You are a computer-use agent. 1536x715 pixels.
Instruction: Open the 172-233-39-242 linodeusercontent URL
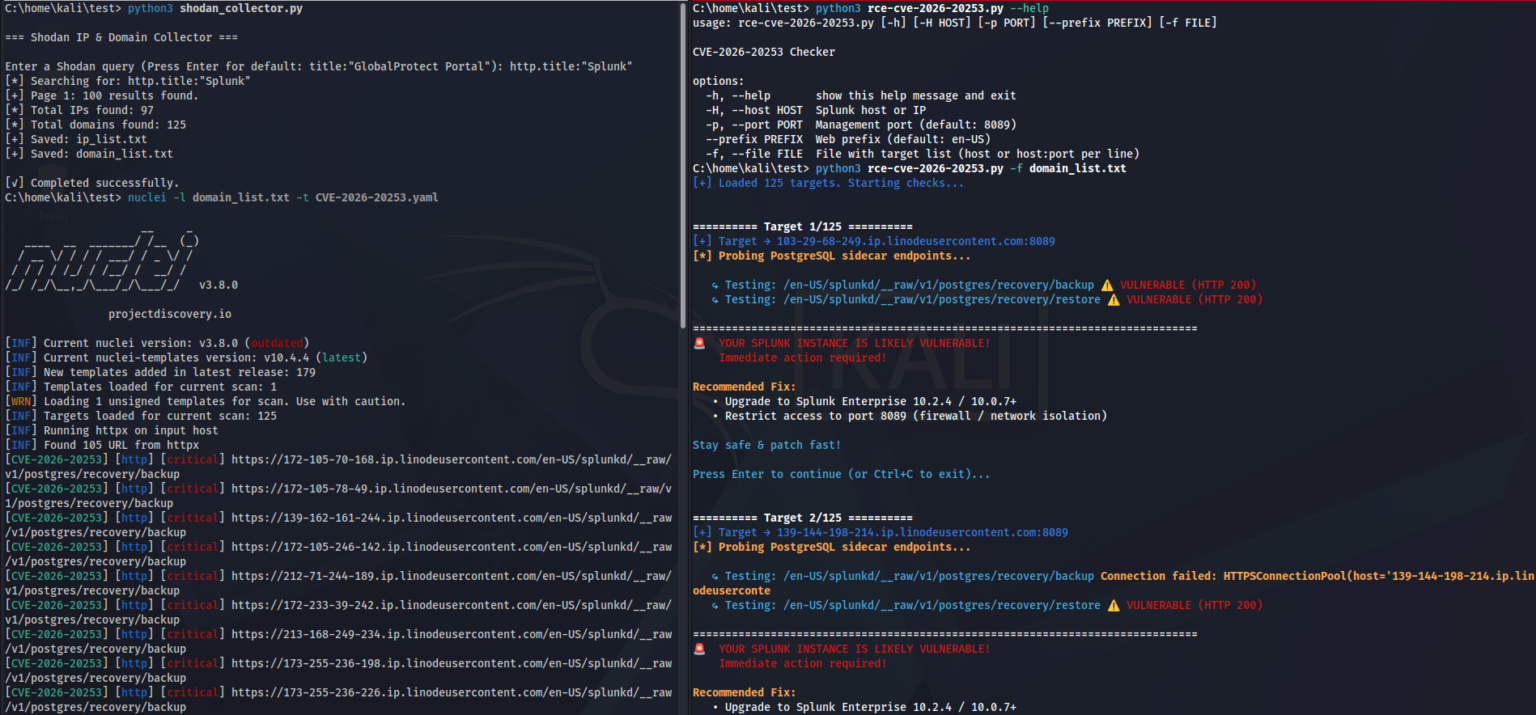pos(338,612)
